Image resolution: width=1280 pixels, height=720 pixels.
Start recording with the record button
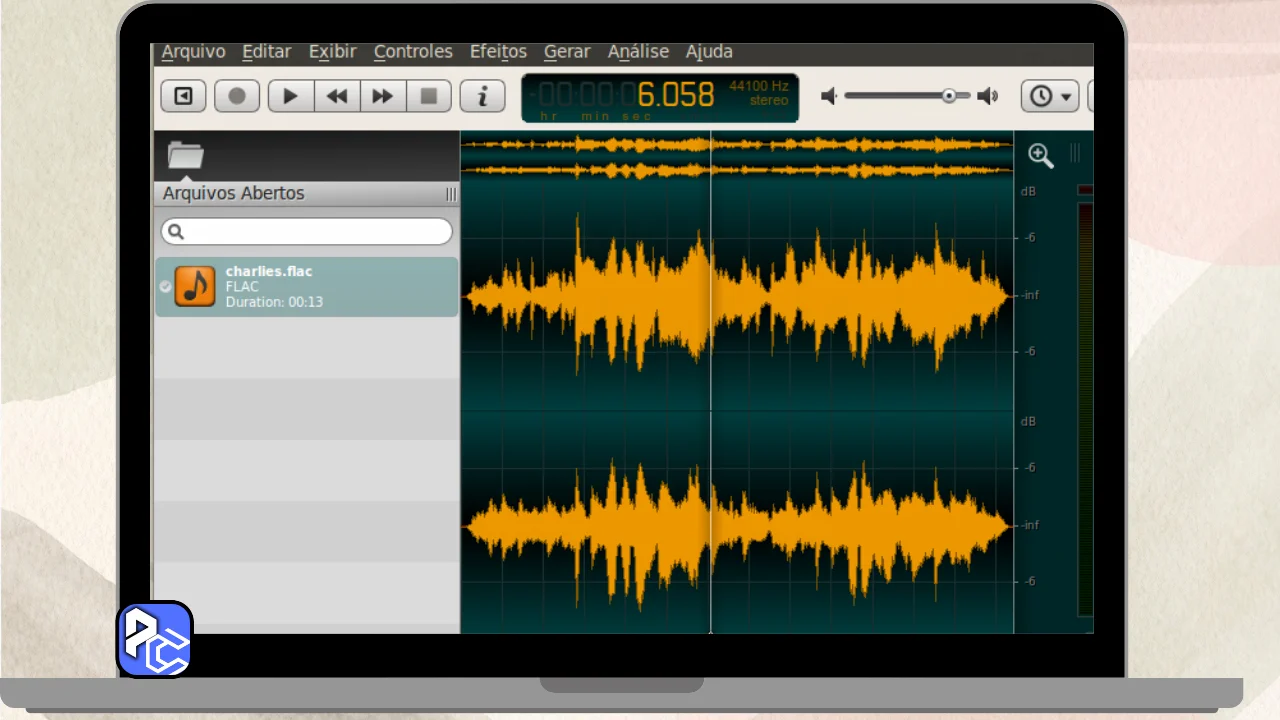point(237,96)
